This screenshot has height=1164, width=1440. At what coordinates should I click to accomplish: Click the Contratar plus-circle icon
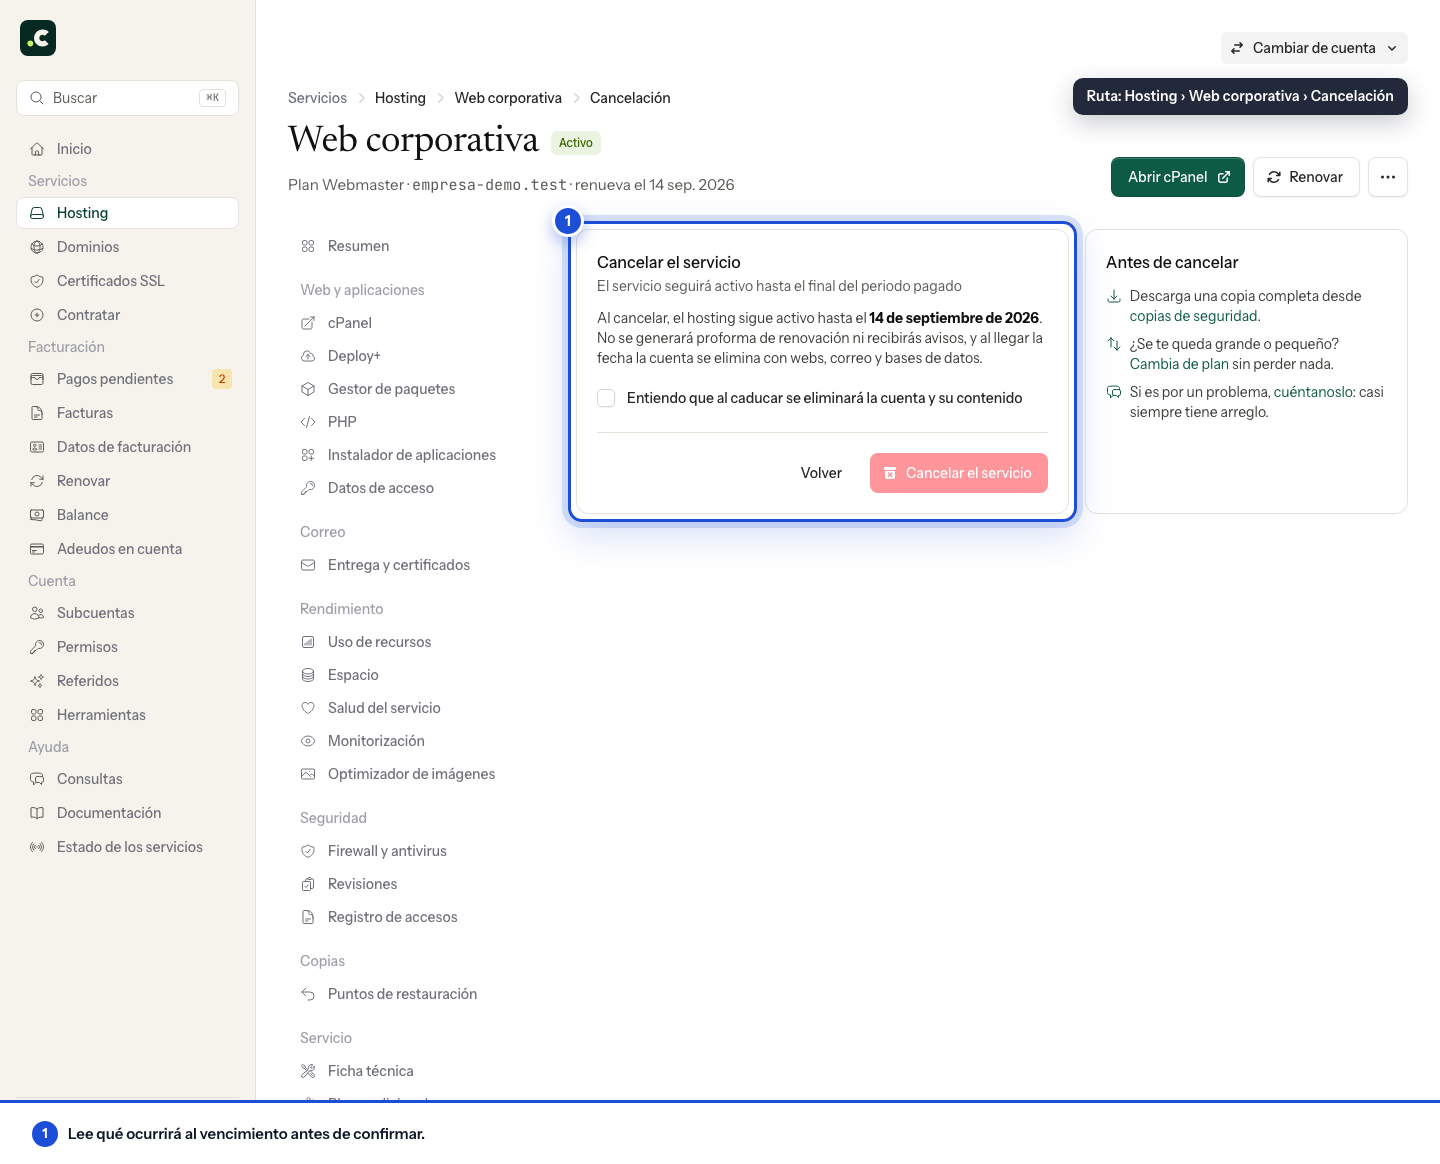pos(37,315)
